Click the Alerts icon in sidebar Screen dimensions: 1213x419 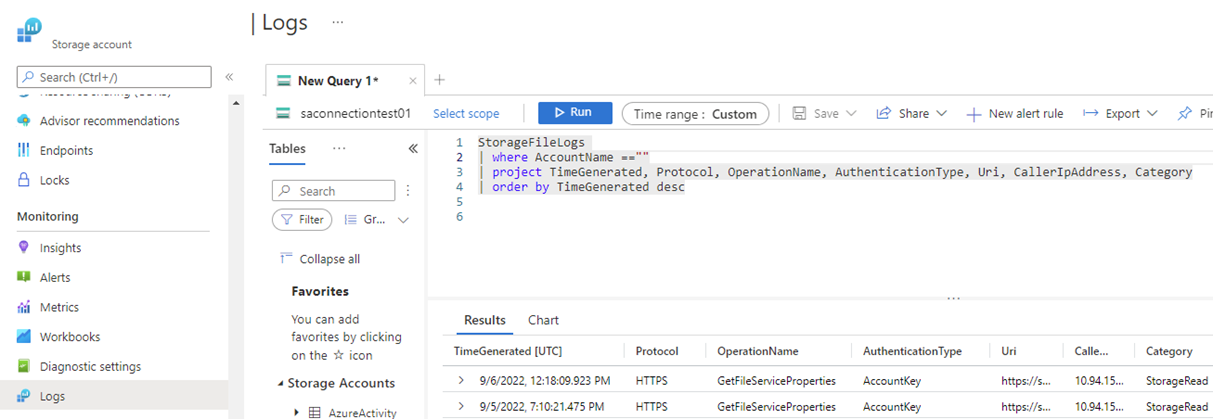click(24, 278)
